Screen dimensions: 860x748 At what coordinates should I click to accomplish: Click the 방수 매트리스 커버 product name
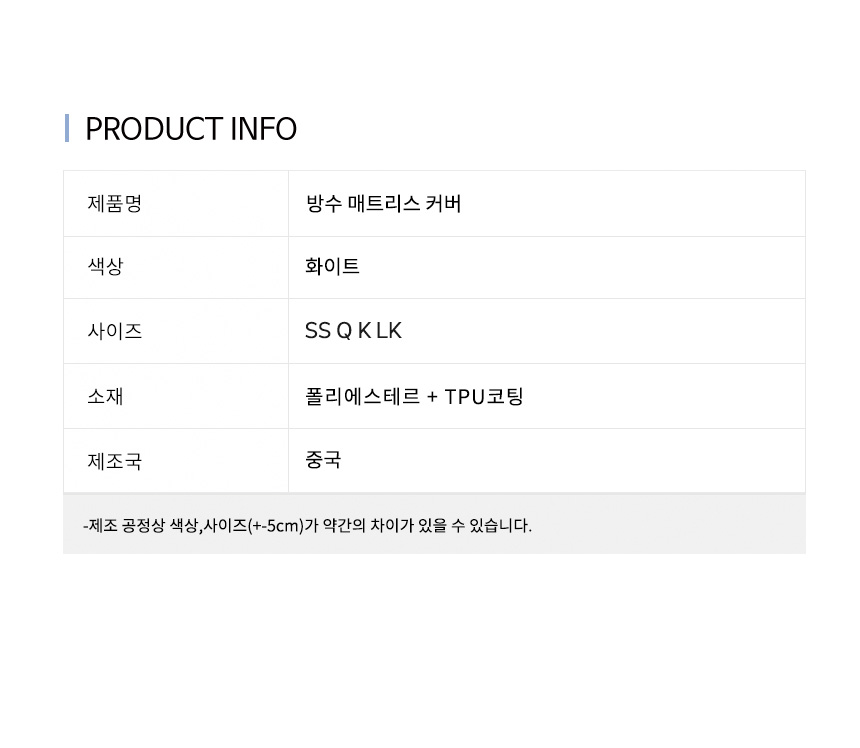tap(383, 204)
